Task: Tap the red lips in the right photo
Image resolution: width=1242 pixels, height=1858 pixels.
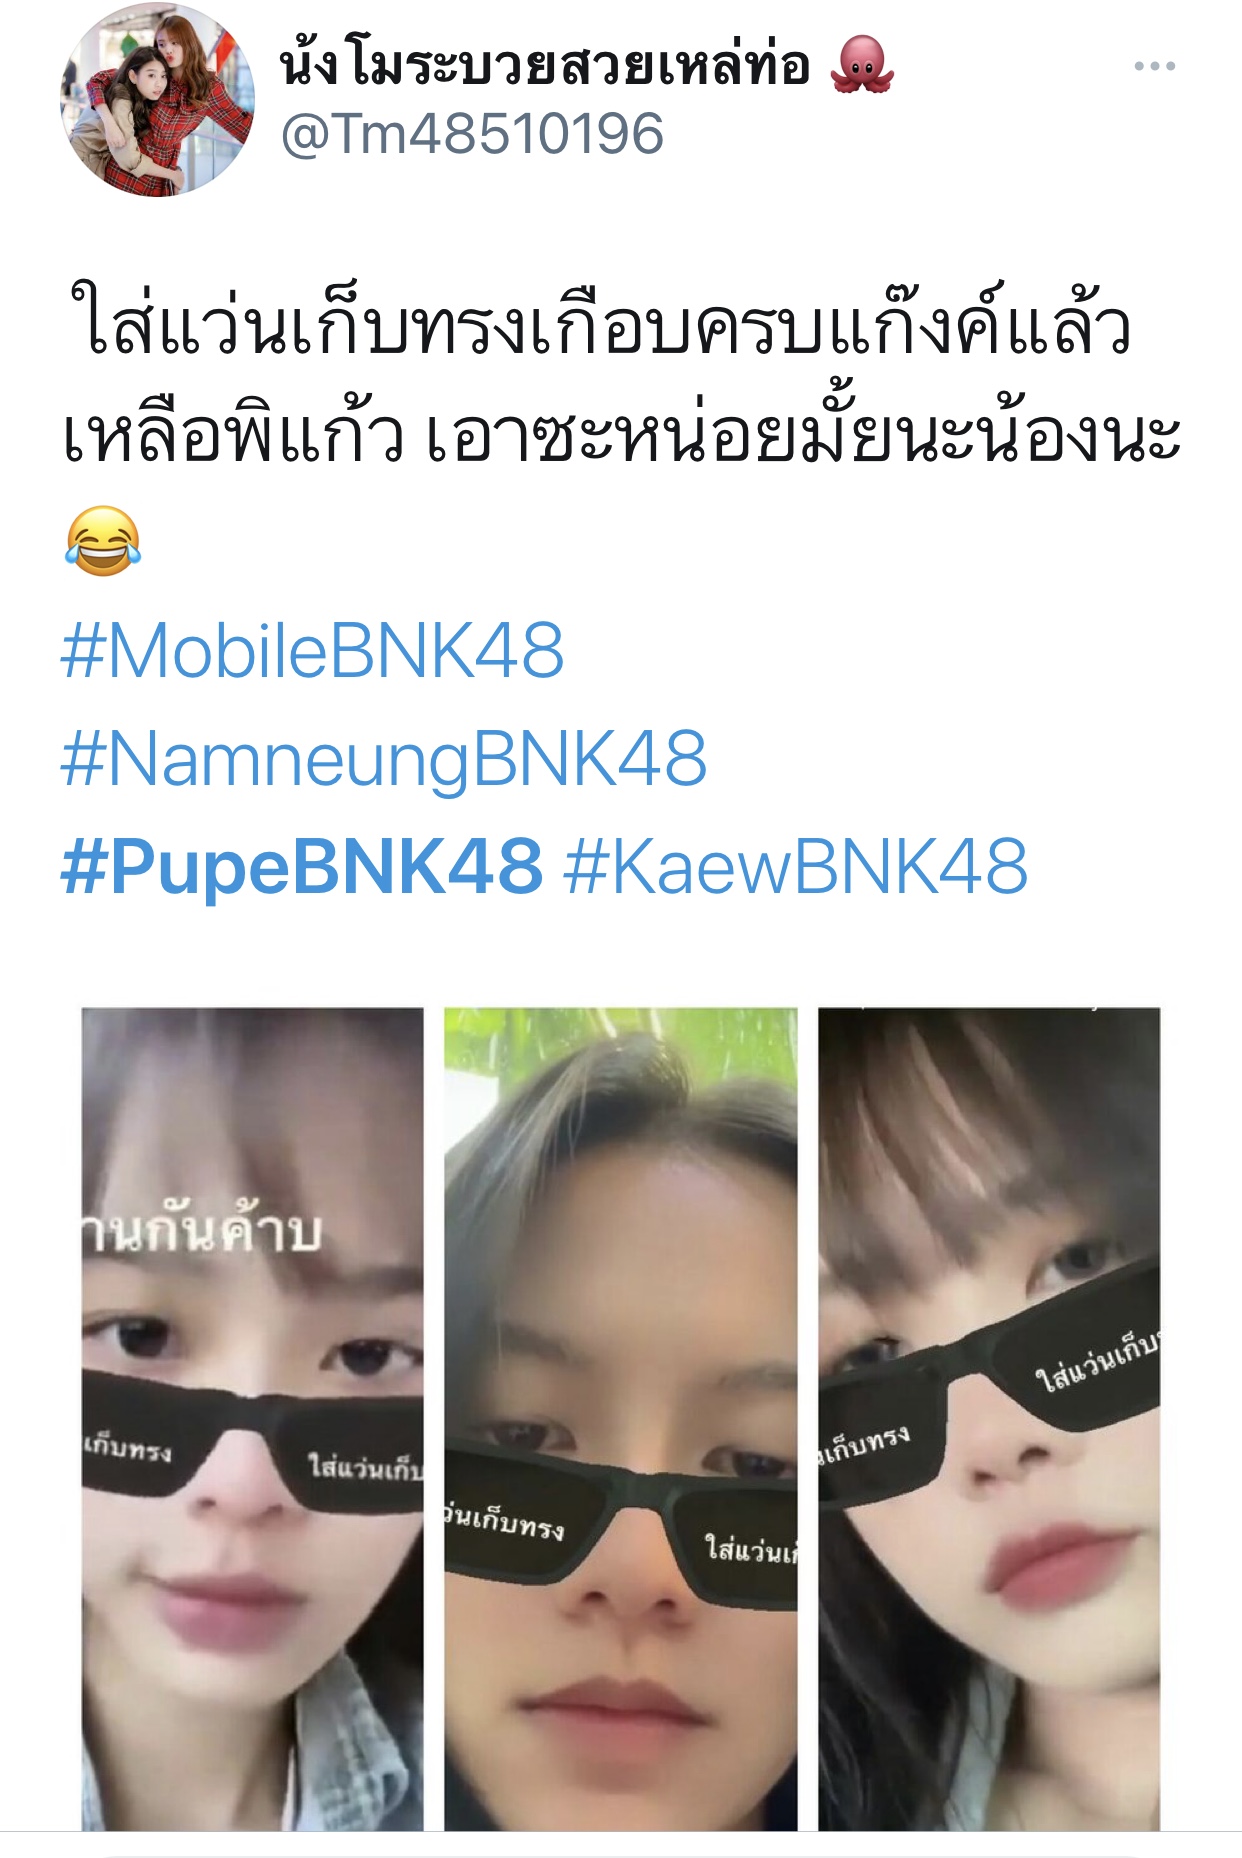Action: pyautogui.click(x=1060, y=1565)
